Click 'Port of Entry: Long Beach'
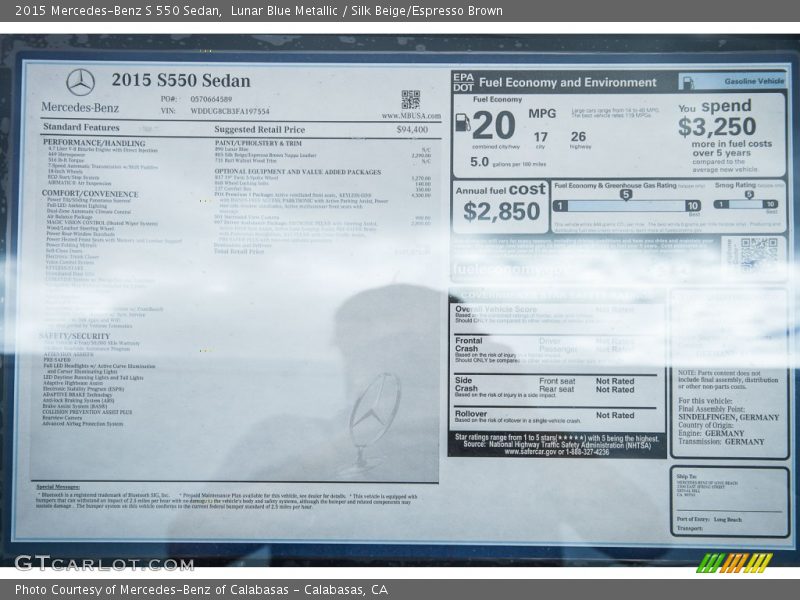 click(709, 519)
